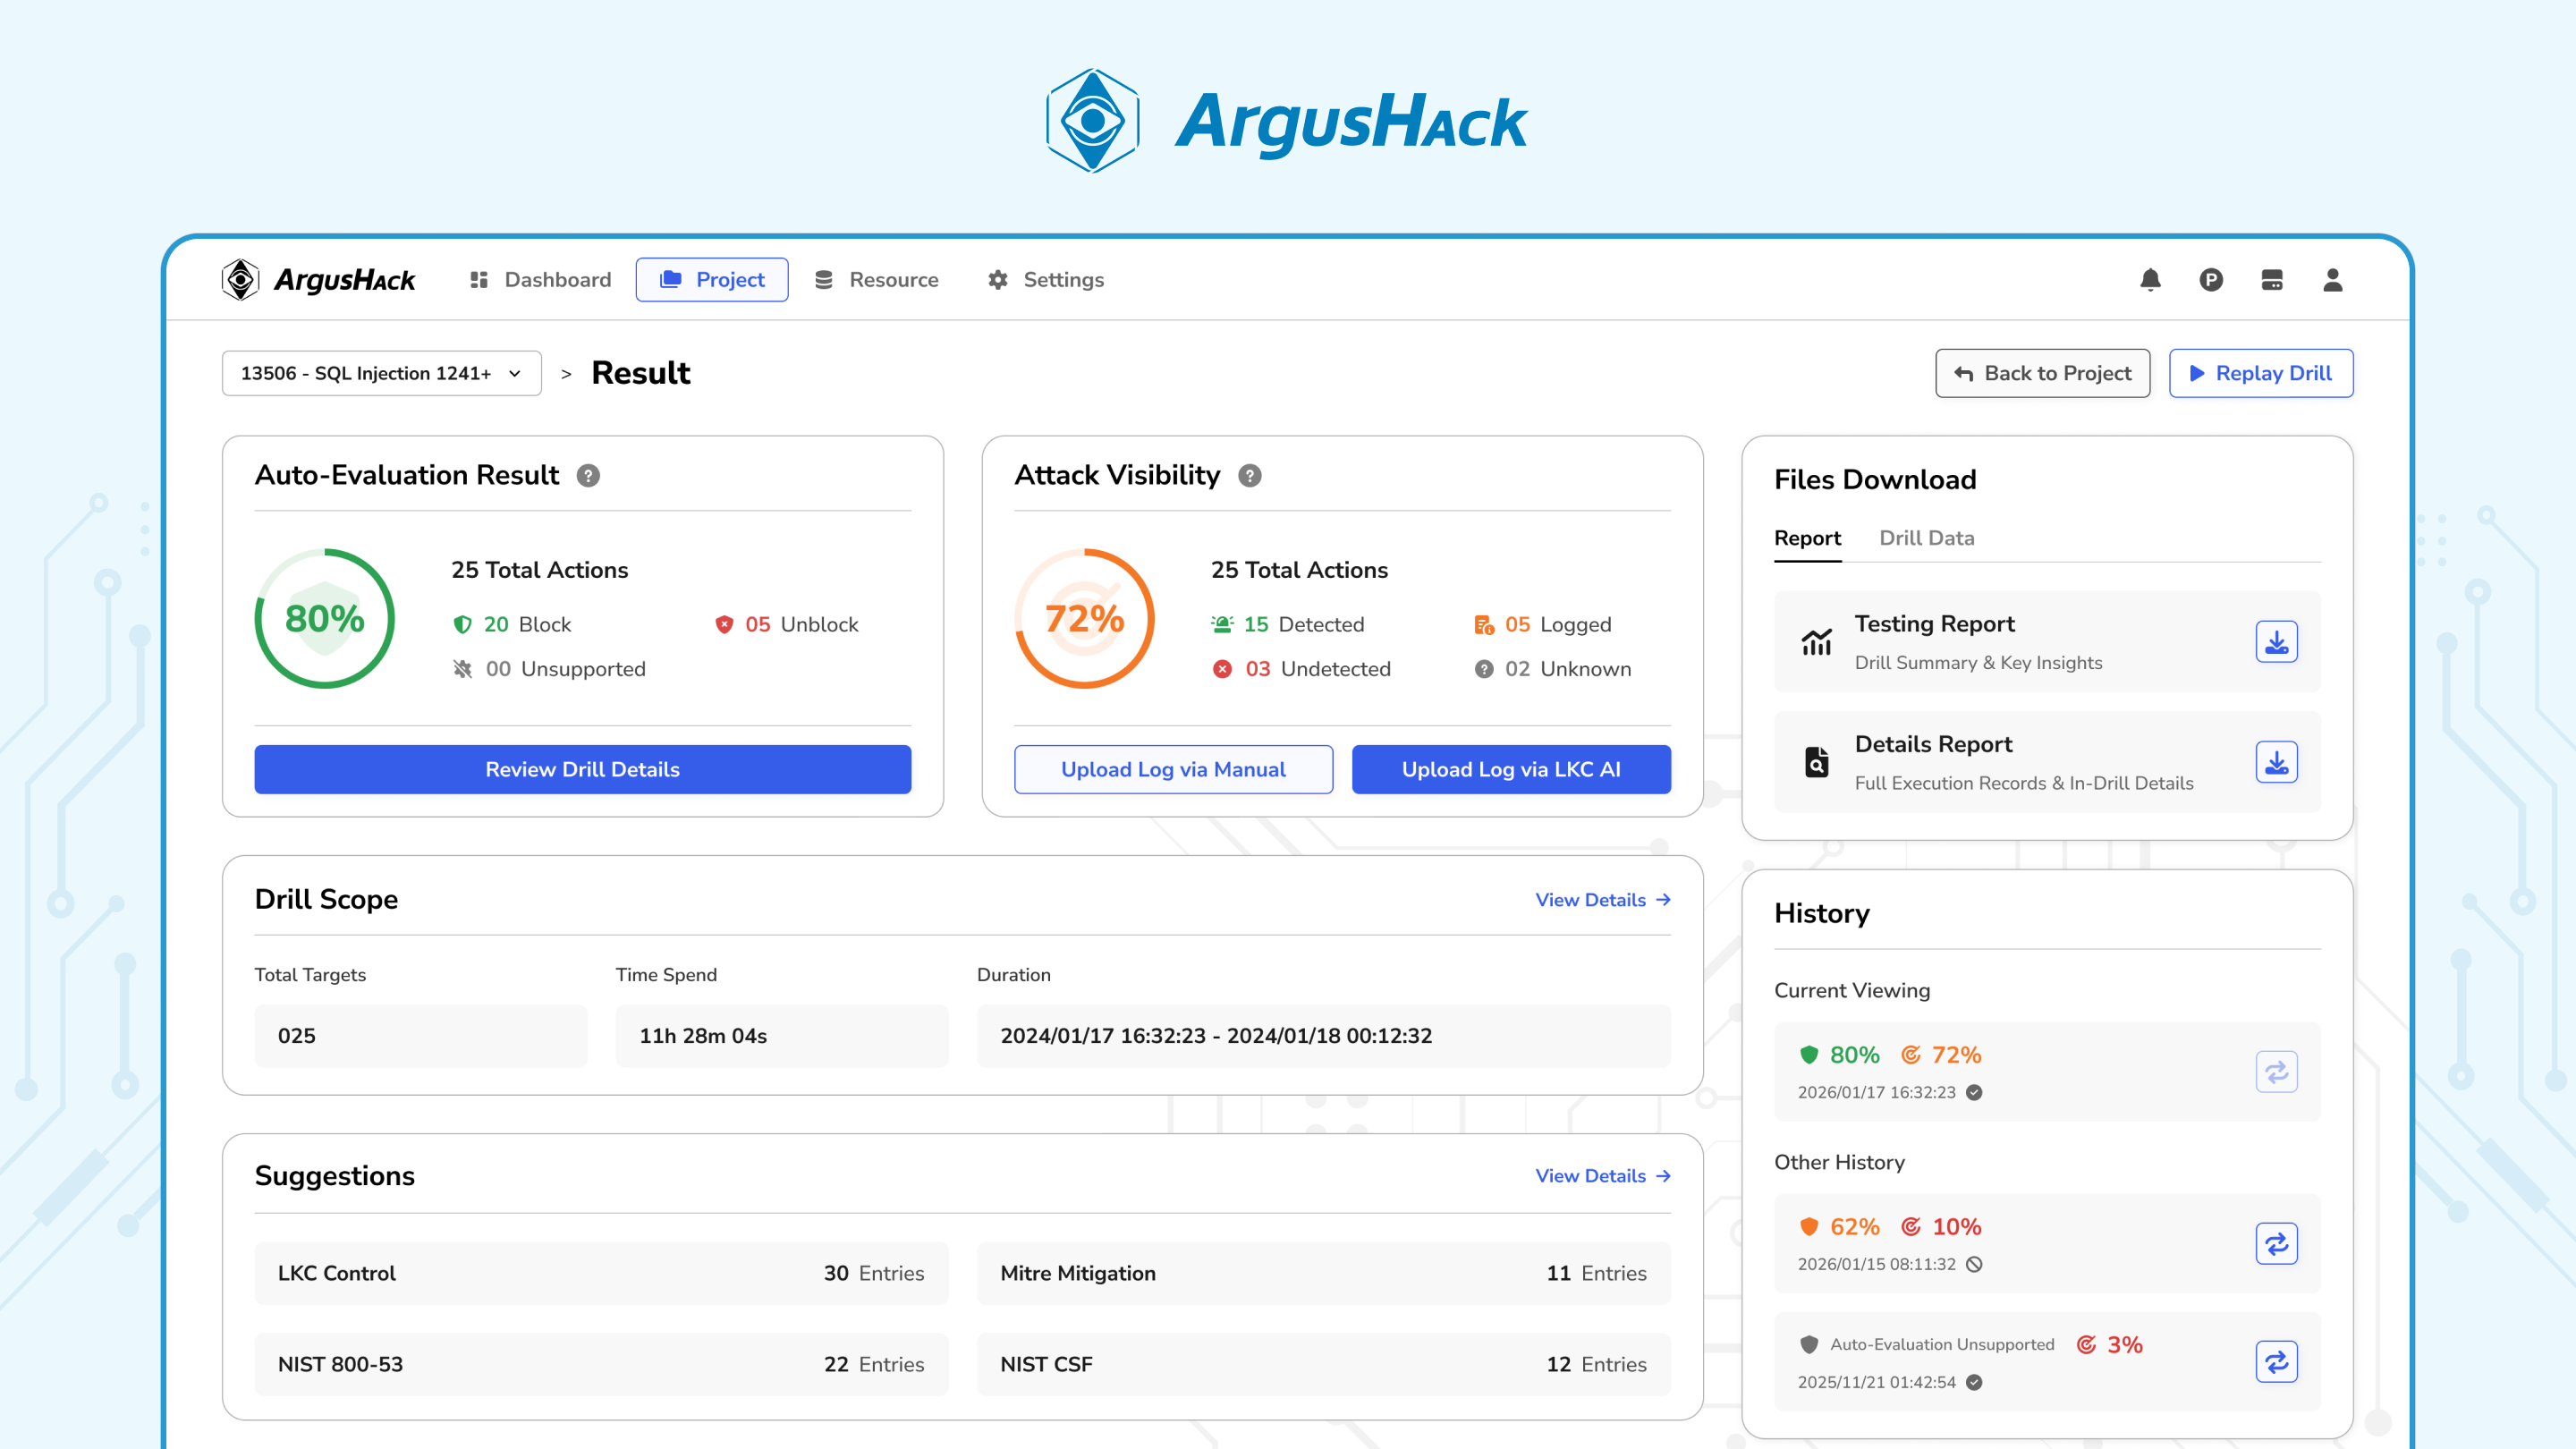Click Upload Log via Manual

(x=1173, y=770)
